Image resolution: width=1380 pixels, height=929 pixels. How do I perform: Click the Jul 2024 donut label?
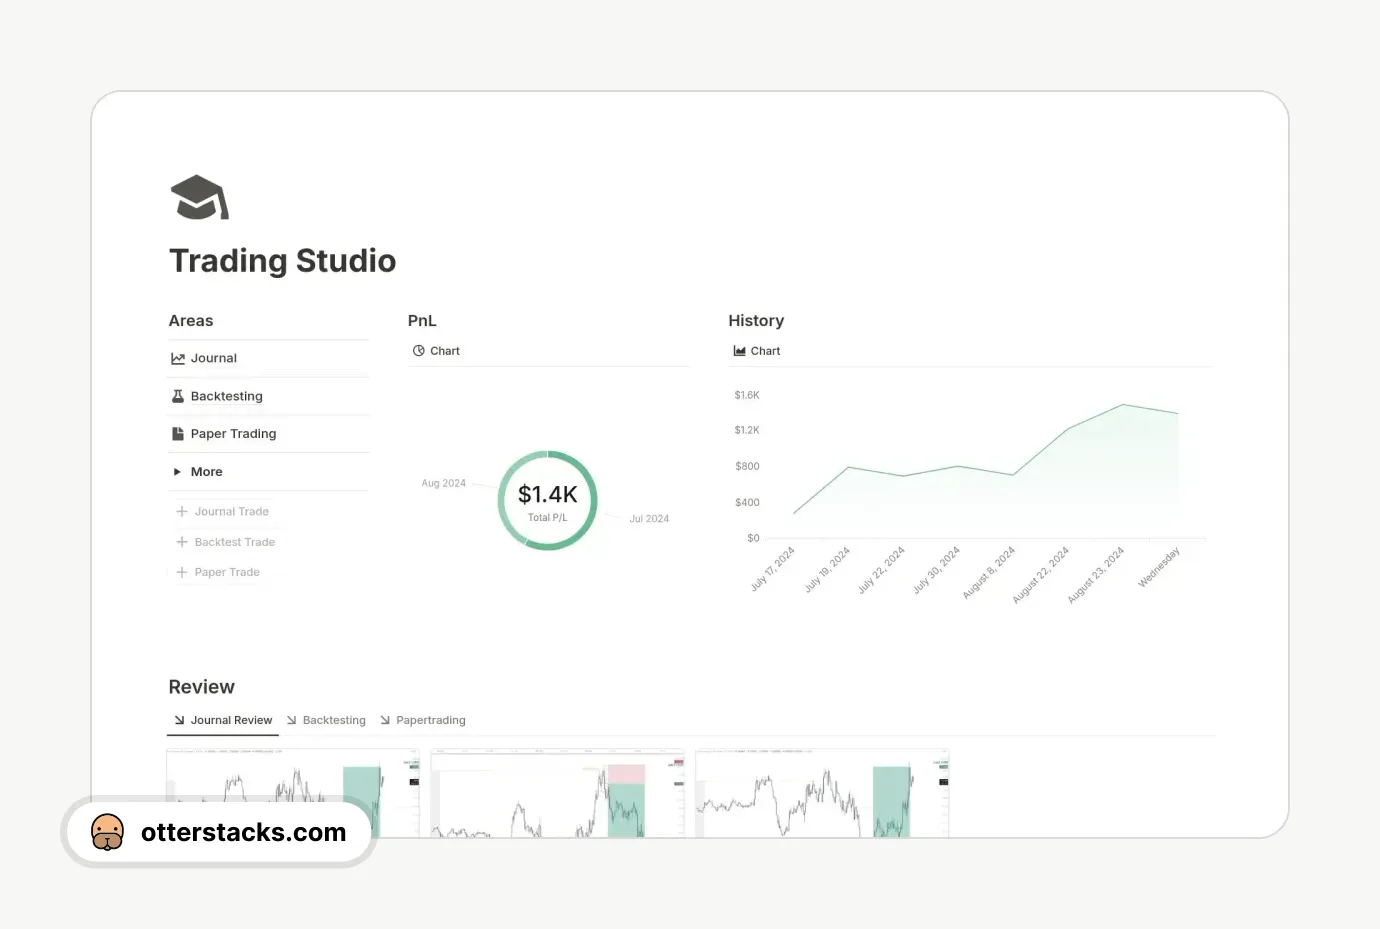(649, 519)
